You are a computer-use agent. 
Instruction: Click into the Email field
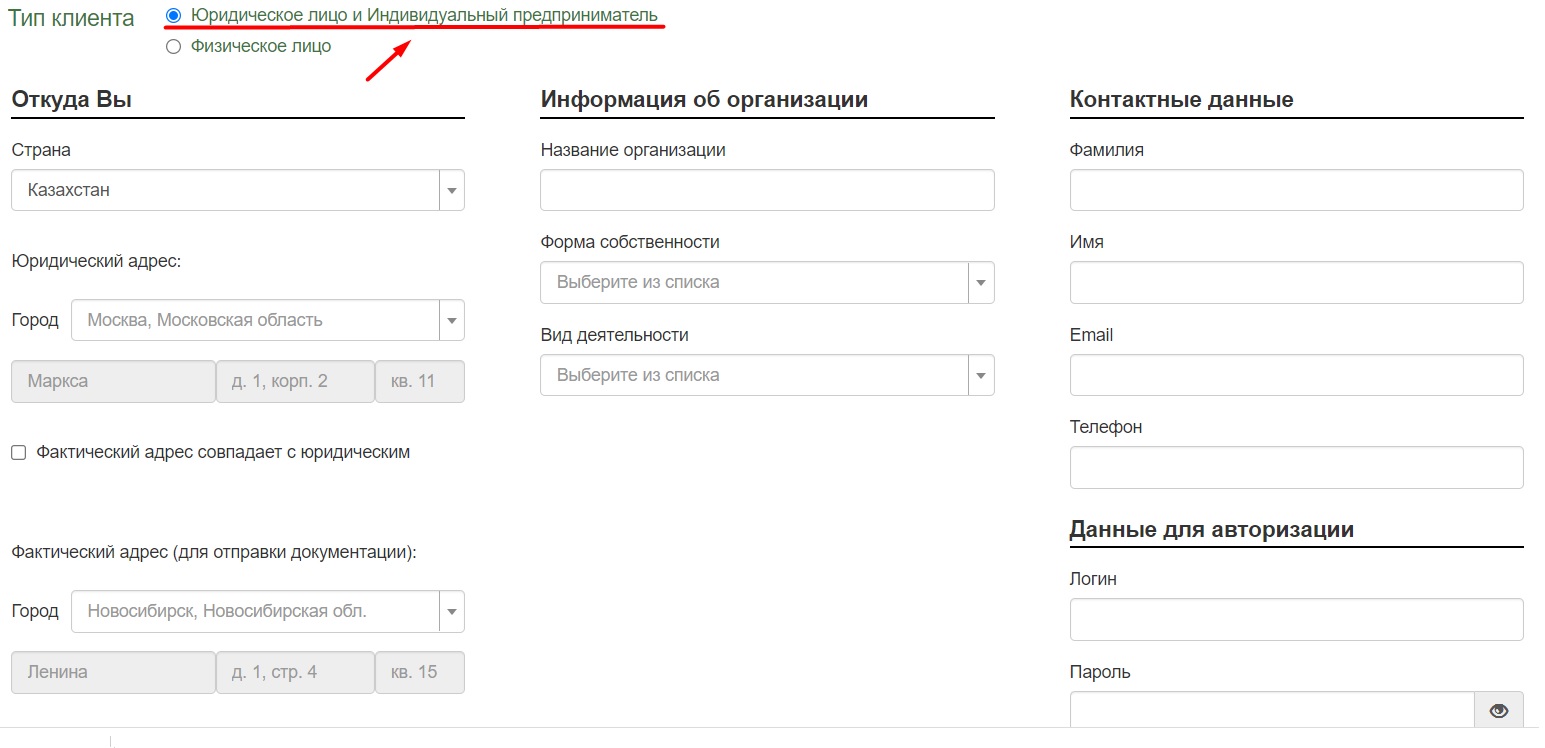1296,375
